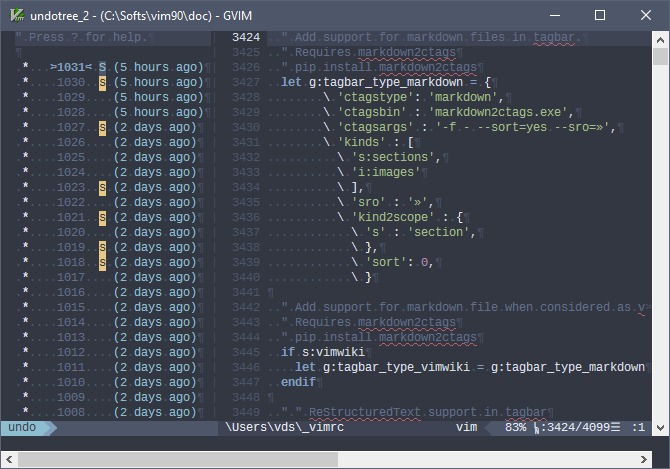The image size is (670, 469).
Task: Click the vertical scrollbar thumb
Action: click(660, 56)
